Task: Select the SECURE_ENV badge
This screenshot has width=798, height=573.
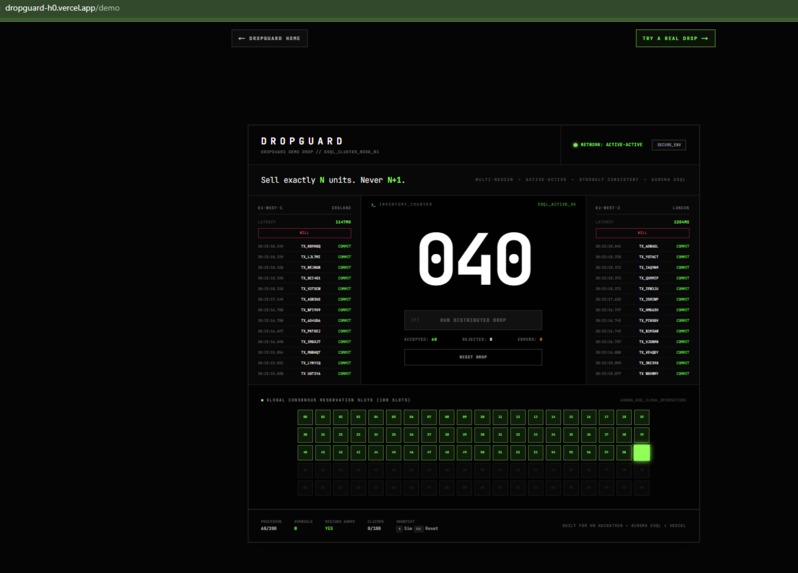Action: [x=669, y=145]
